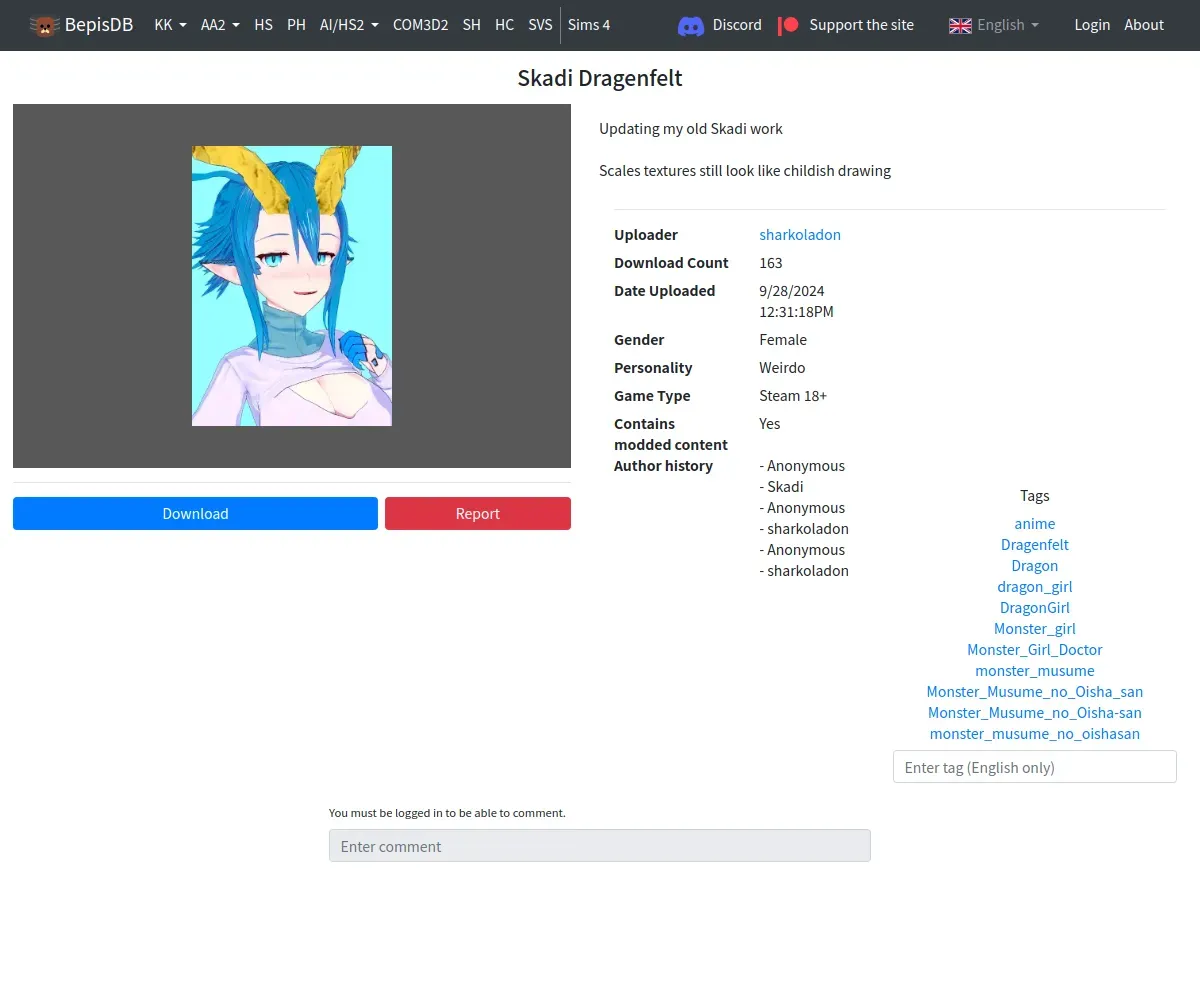Click the Patreon support icon
The image size is (1200, 1000).
point(789,25)
